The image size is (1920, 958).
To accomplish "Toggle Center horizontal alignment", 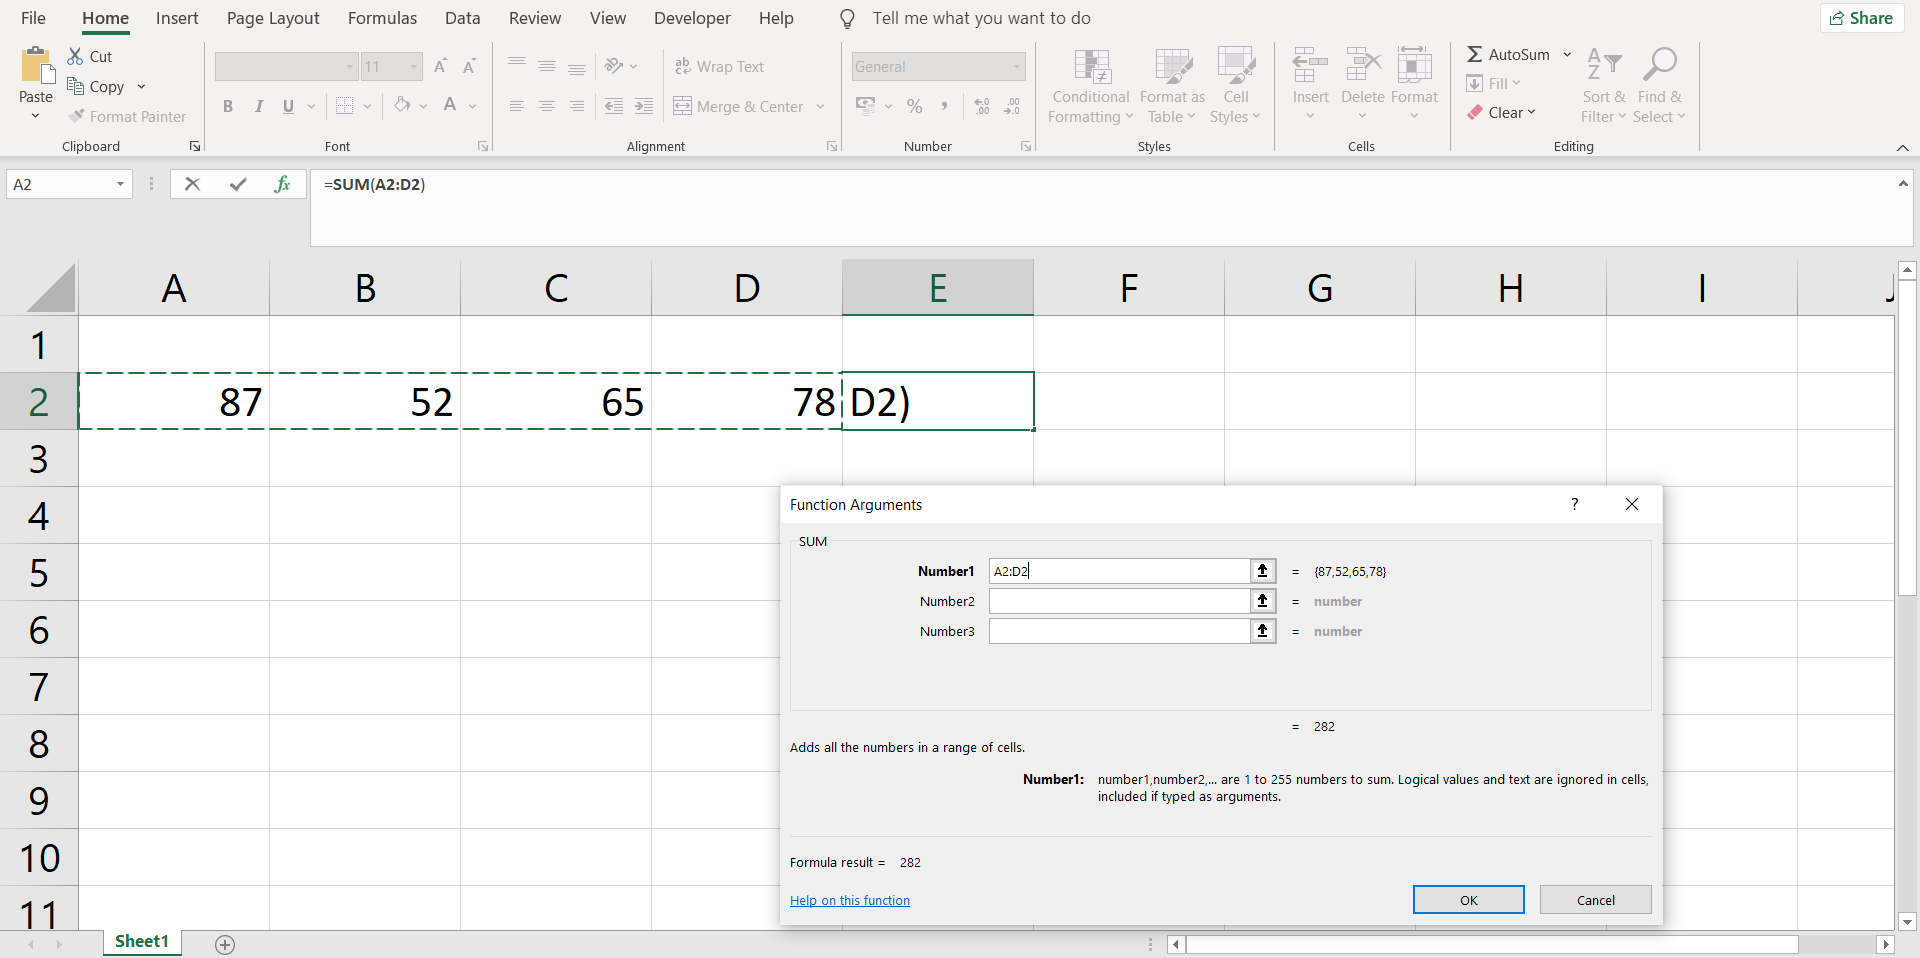I will [x=546, y=106].
